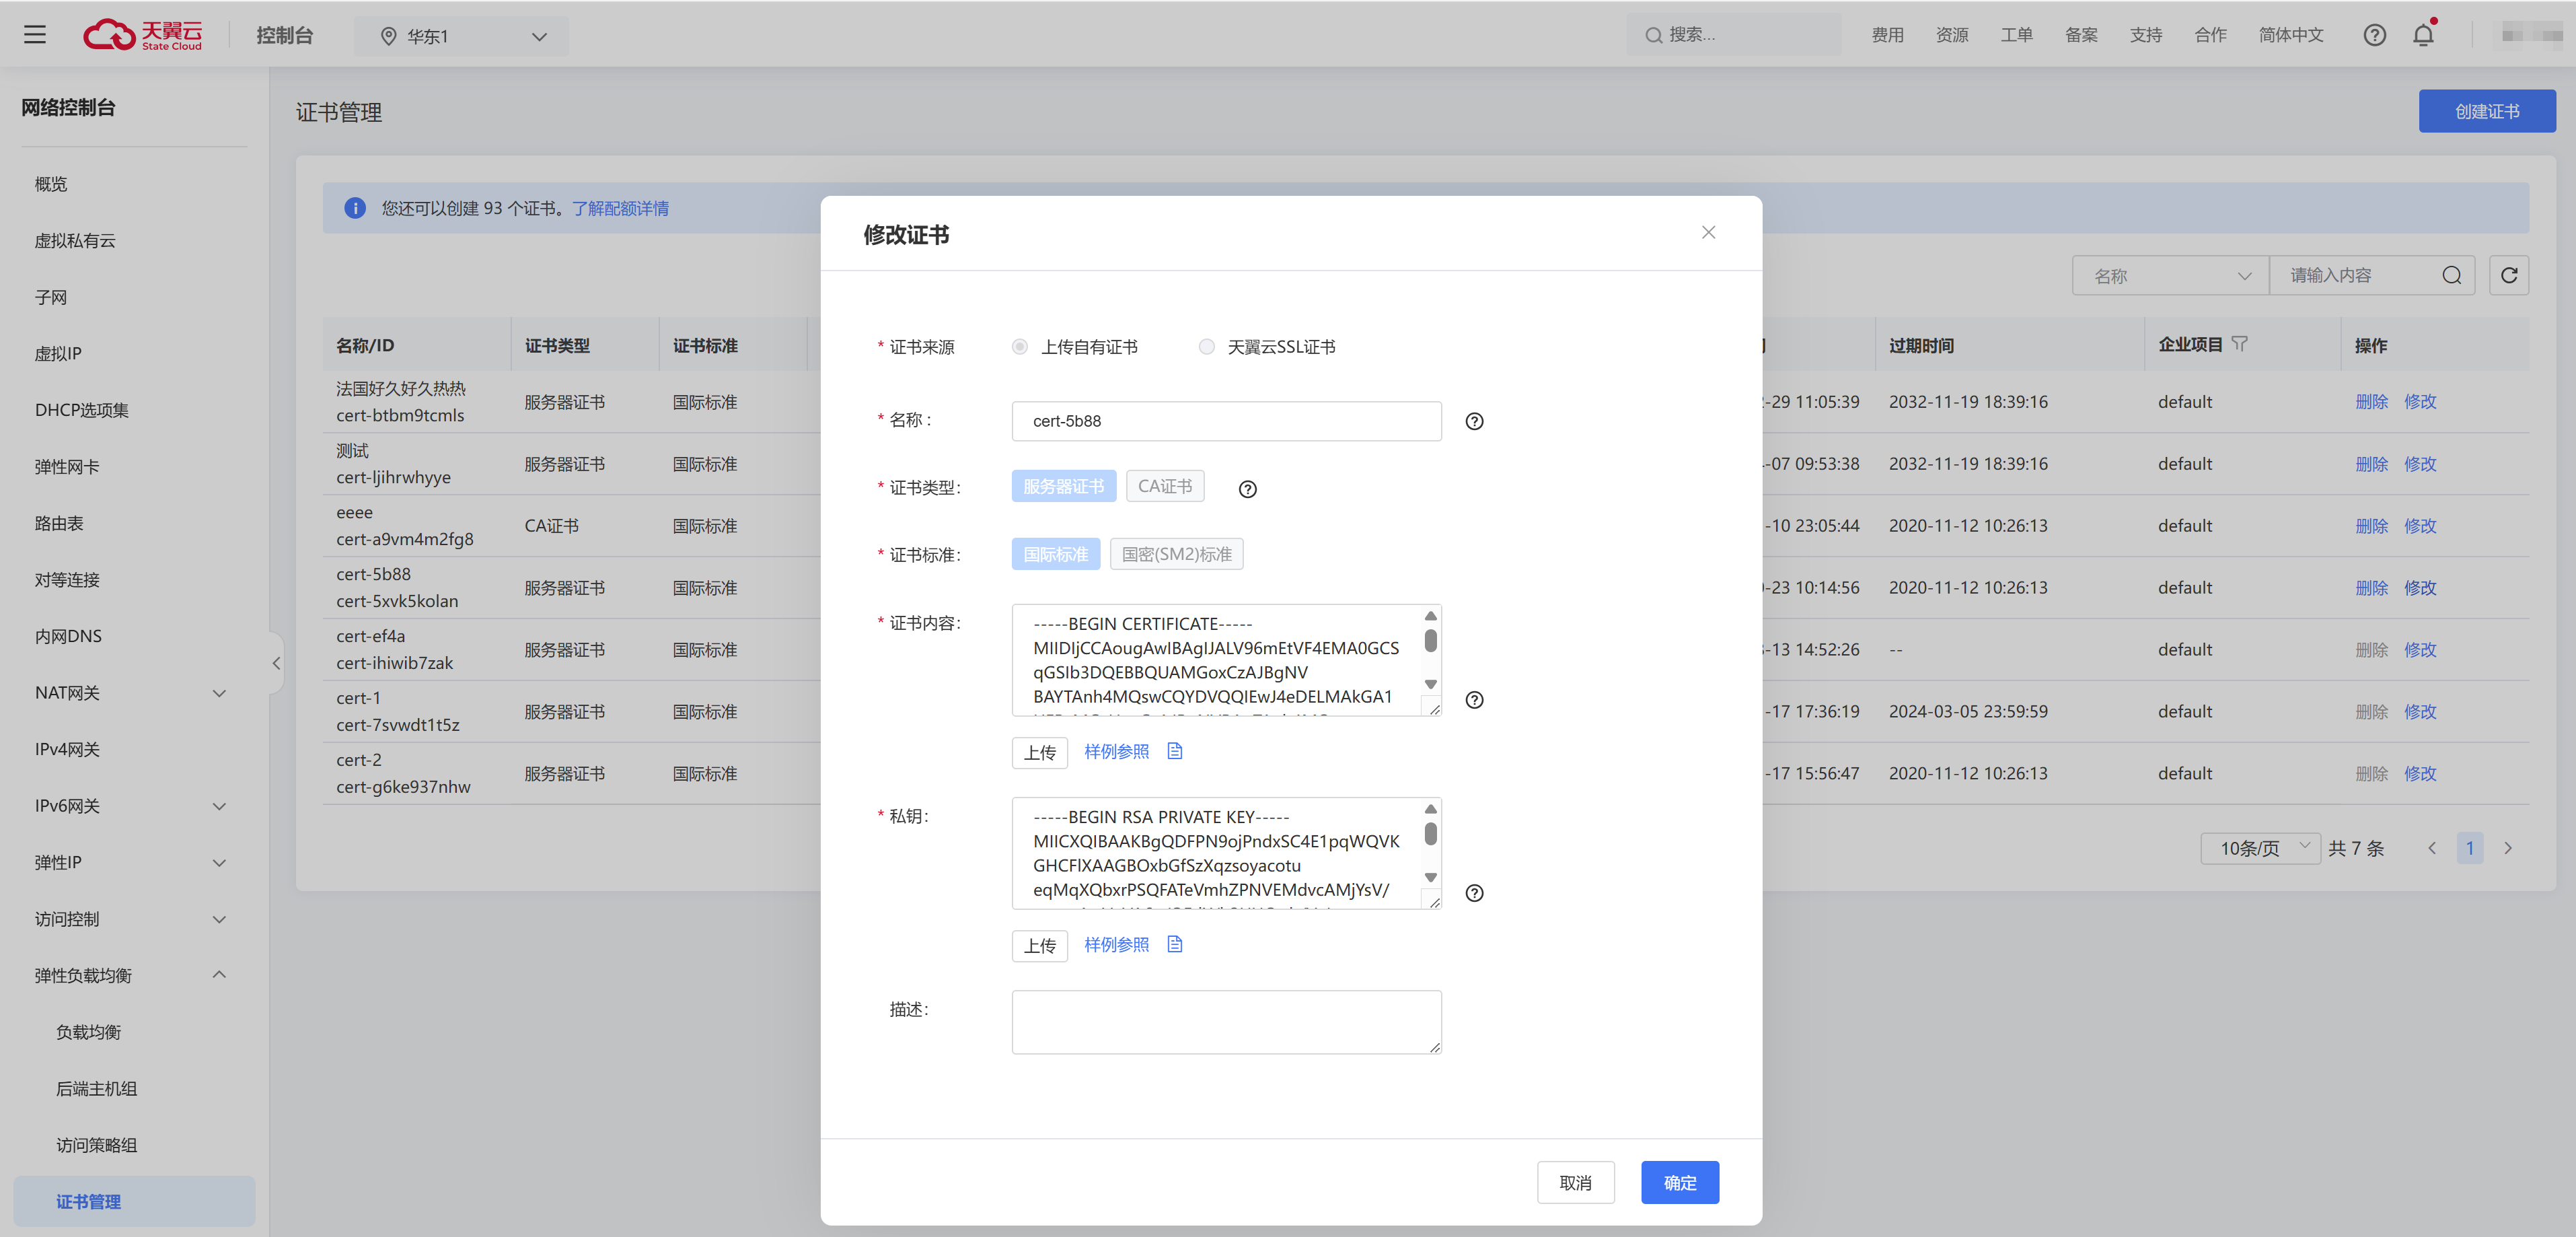Choose the CA证书 certificate type
This screenshot has width=2576, height=1237.
(x=1165, y=486)
